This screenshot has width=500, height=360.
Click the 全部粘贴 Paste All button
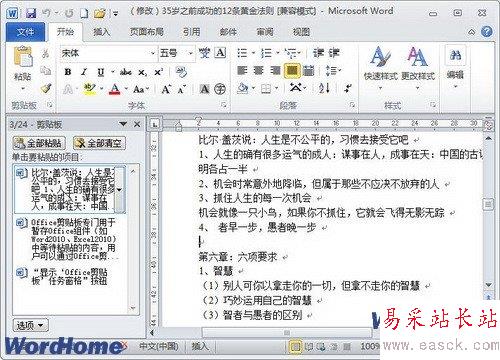39,143
